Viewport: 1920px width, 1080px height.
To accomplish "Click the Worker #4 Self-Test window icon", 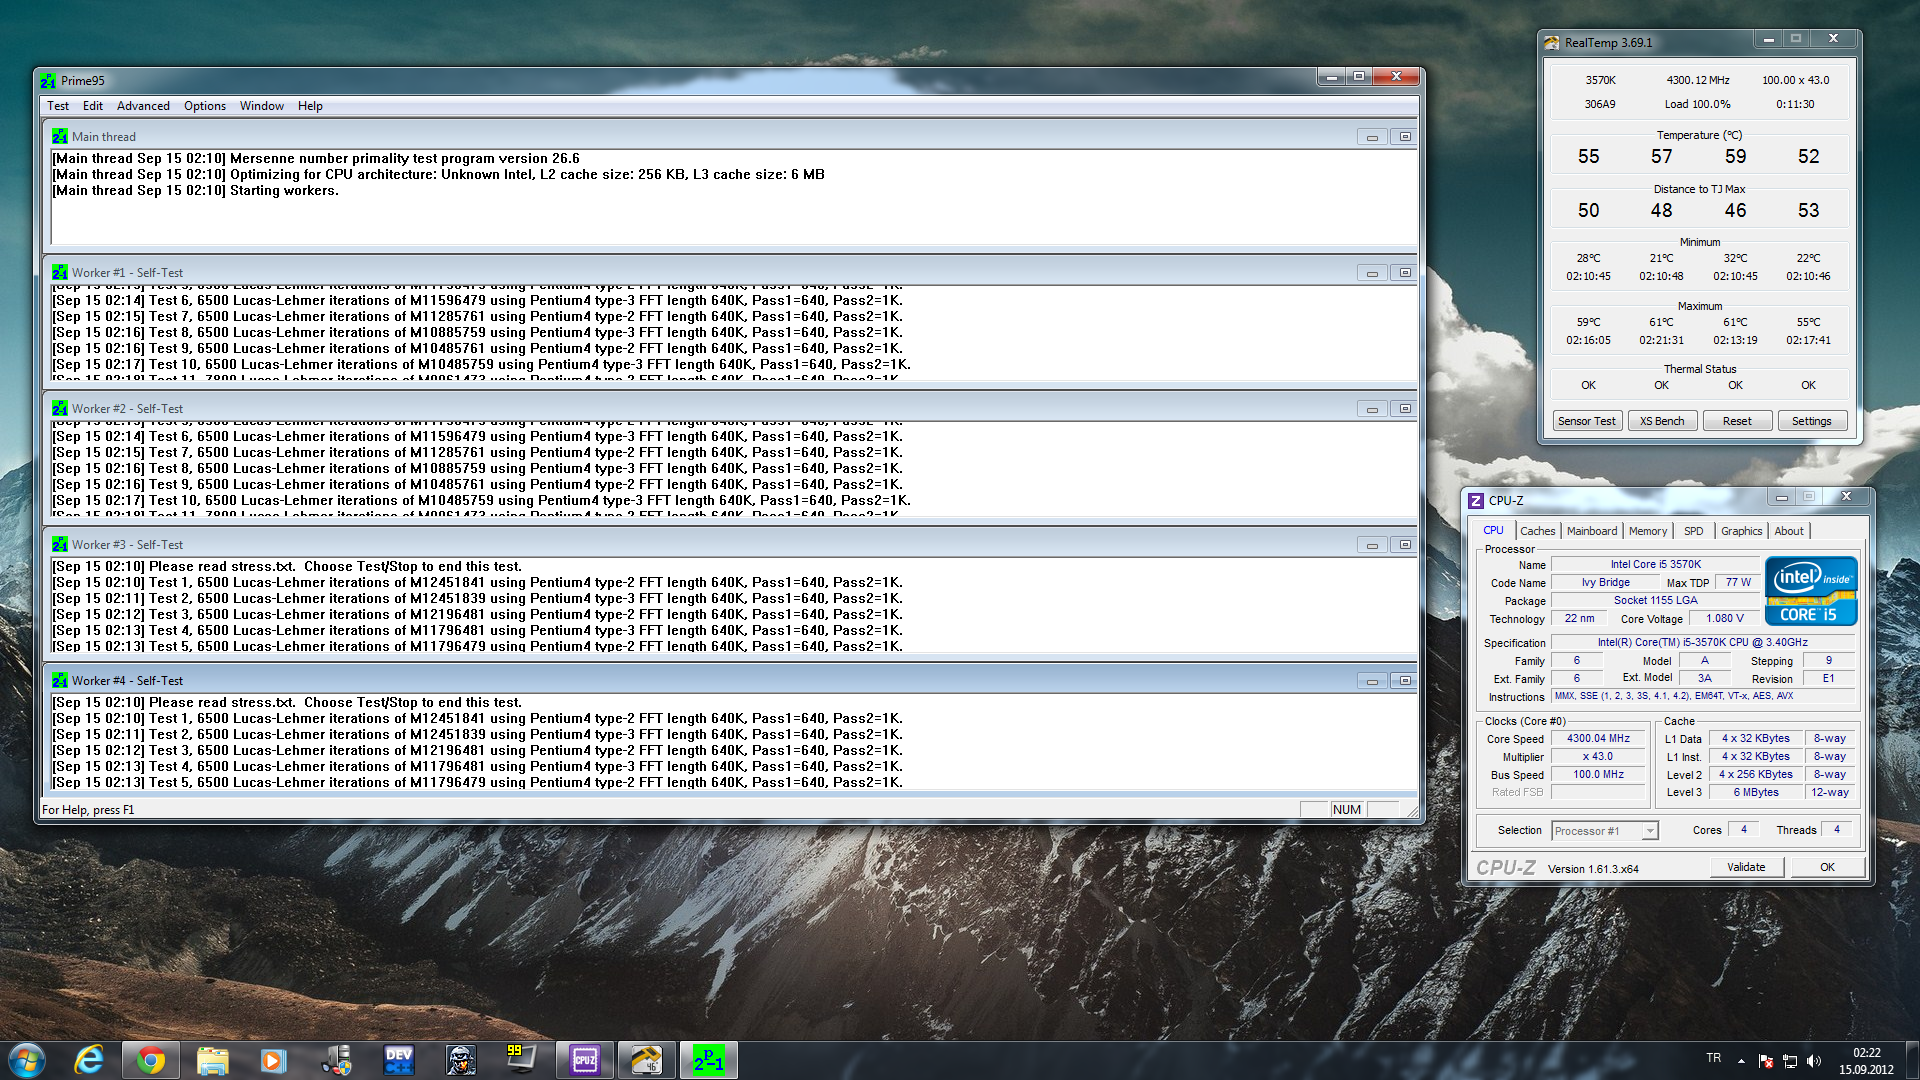I will point(60,681).
